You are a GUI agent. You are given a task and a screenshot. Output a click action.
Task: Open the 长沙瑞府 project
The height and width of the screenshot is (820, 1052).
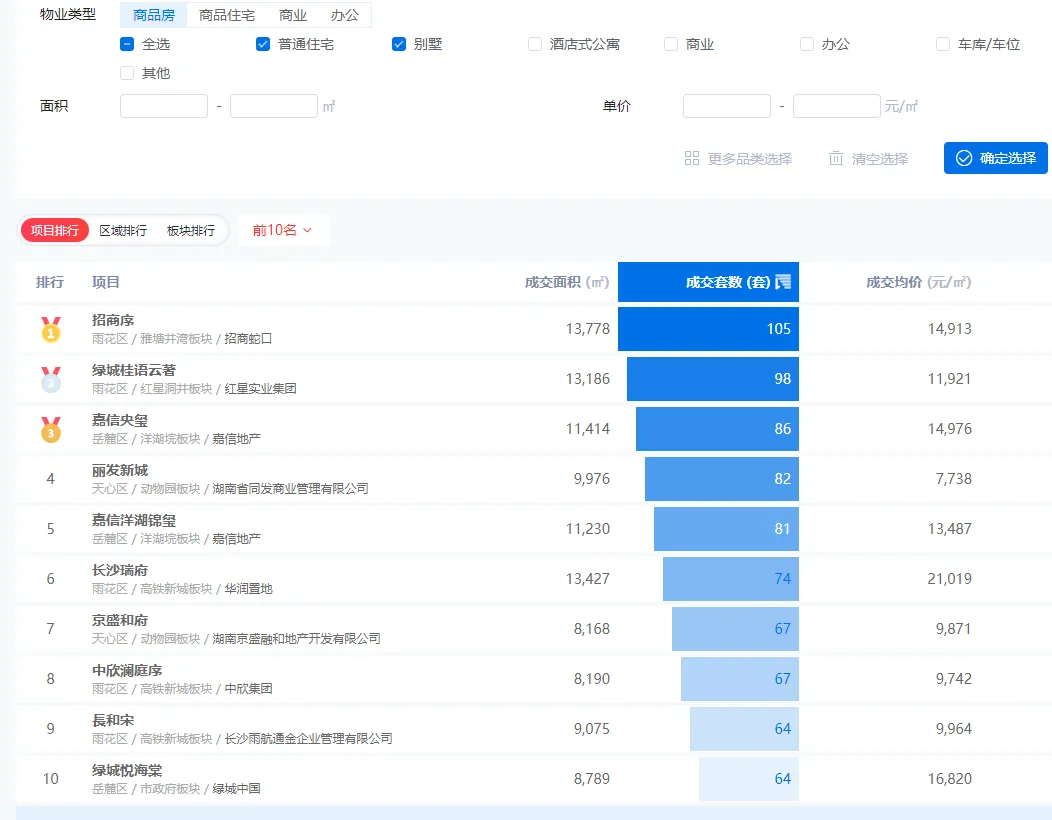(x=119, y=570)
